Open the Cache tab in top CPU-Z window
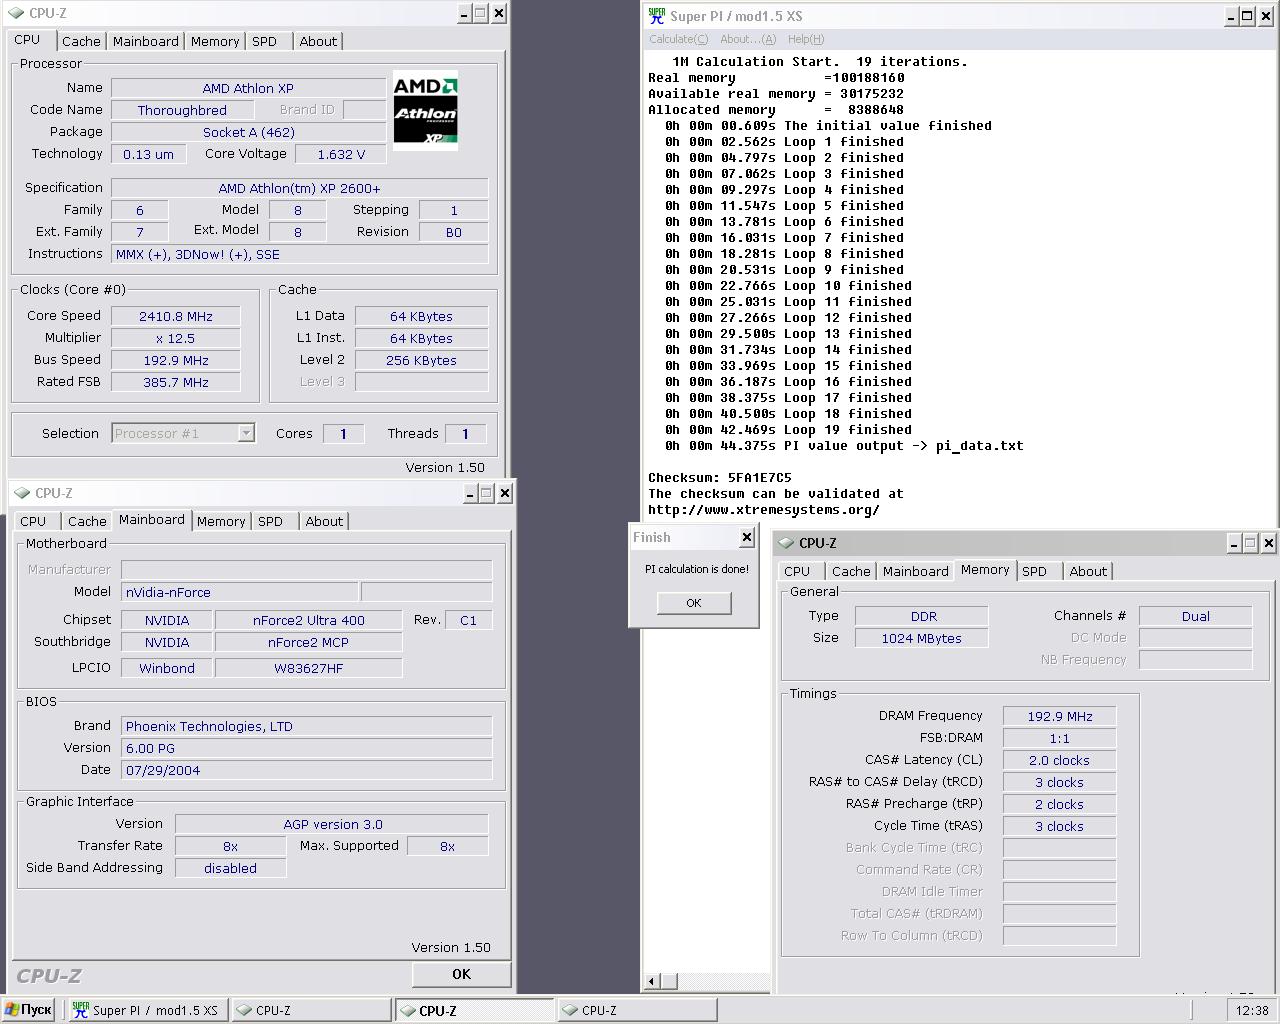This screenshot has height=1024, width=1280. tap(81, 41)
